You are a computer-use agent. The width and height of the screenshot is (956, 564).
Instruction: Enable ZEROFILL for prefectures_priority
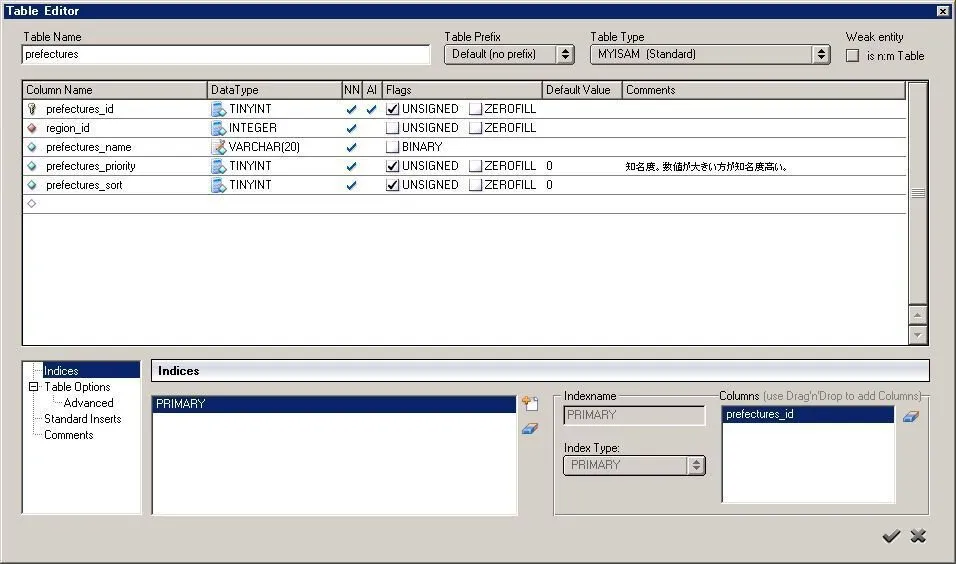click(476, 166)
